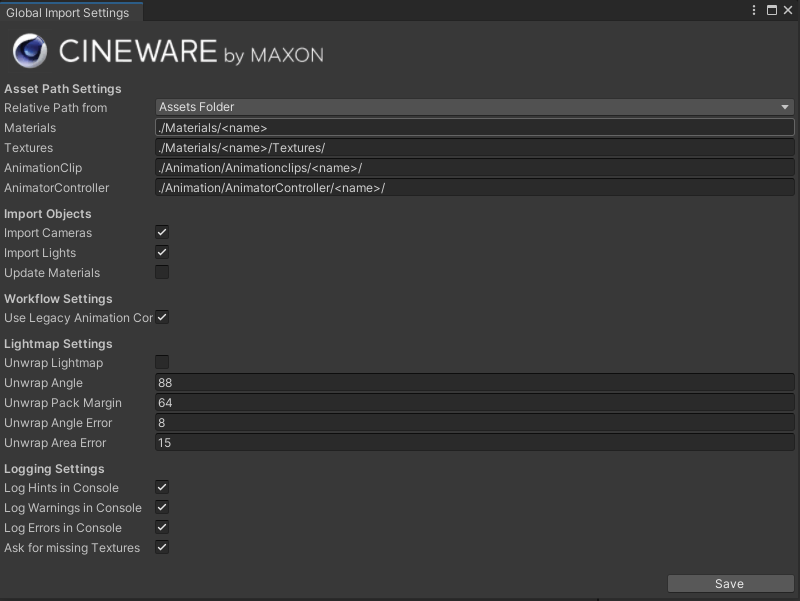Image resolution: width=800 pixels, height=601 pixels.
Task: Click the Unwrap Area Error field
Action: pos(474,442)
